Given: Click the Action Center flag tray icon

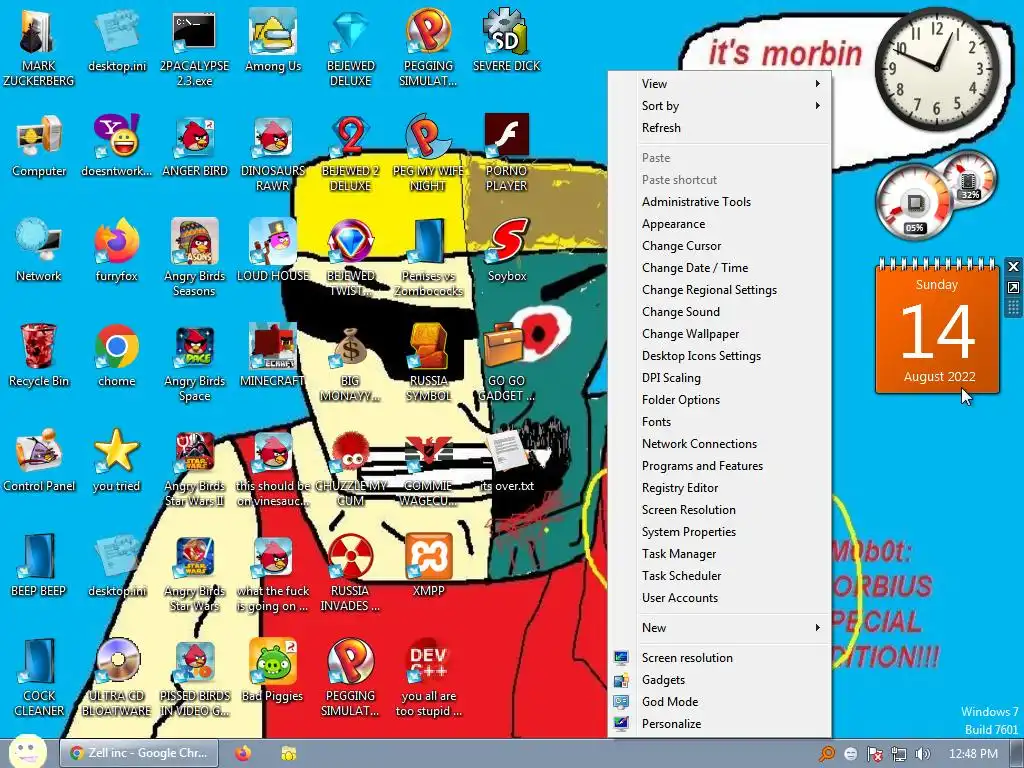Looking at the screenshot, I should tap(874, 754).
